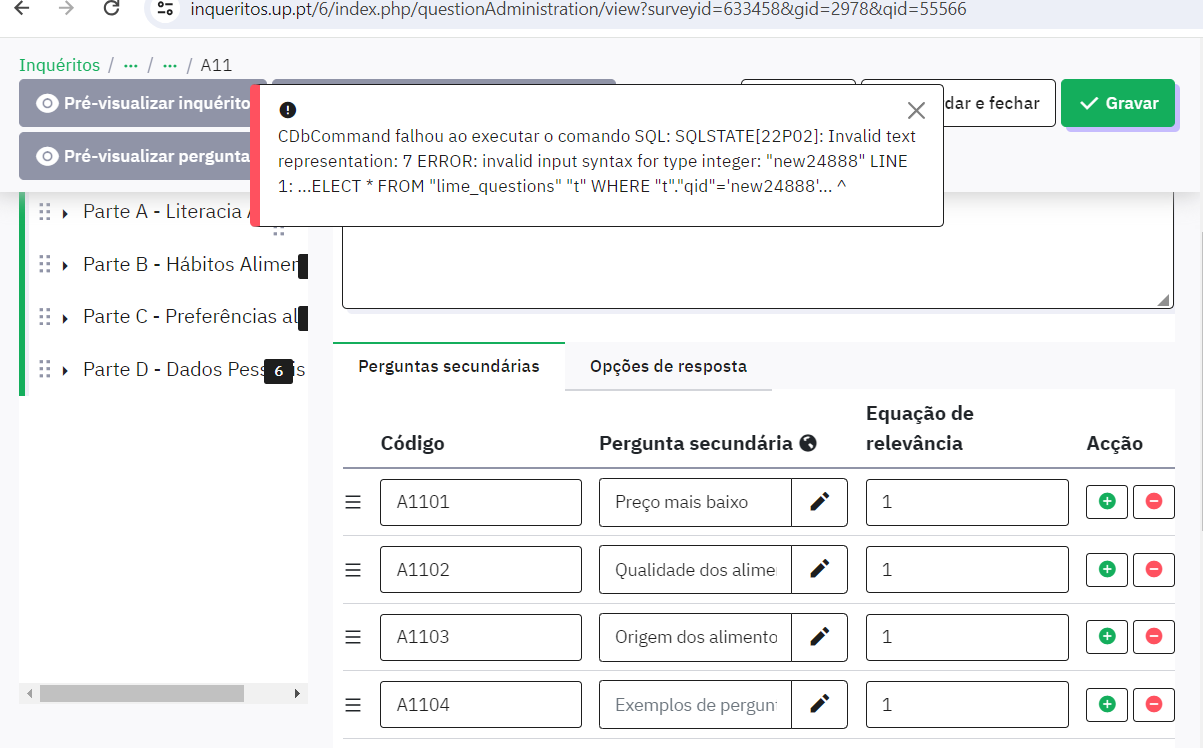
Task: Click the A1103 code field
Action: (481, 637)
